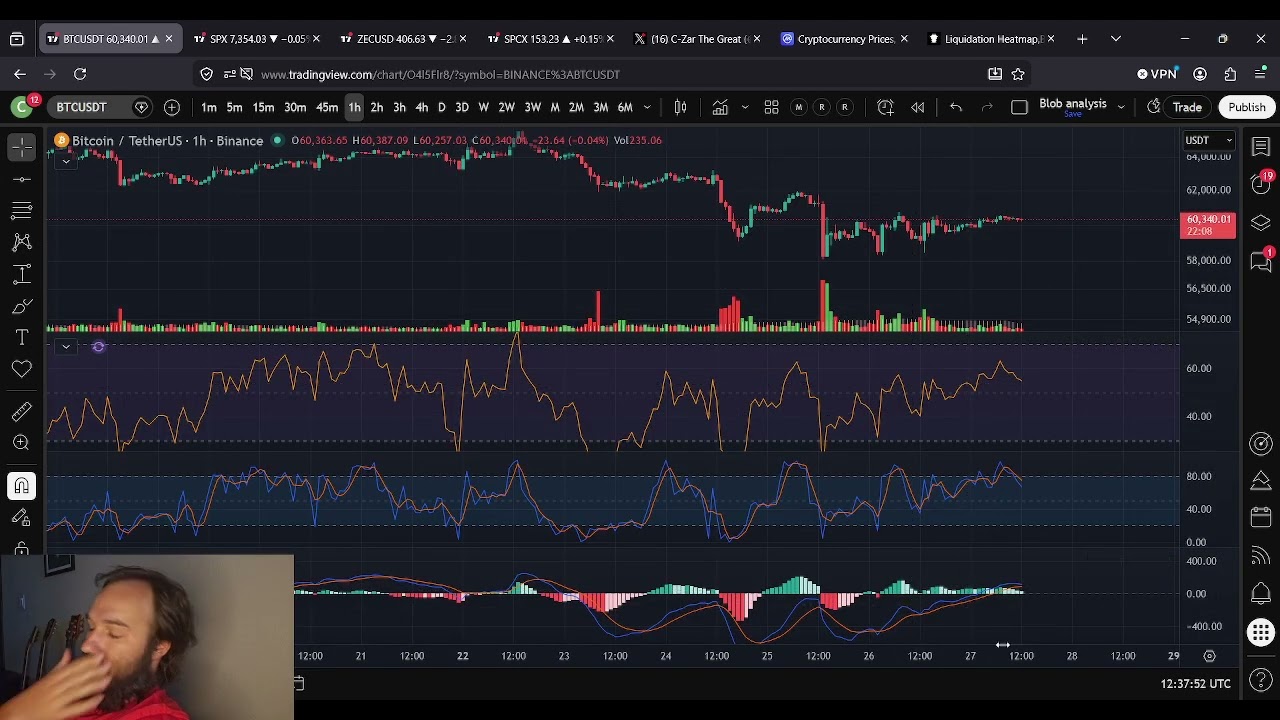
Task: Open chart settings gear on time axis
Action: point(1209,656)
